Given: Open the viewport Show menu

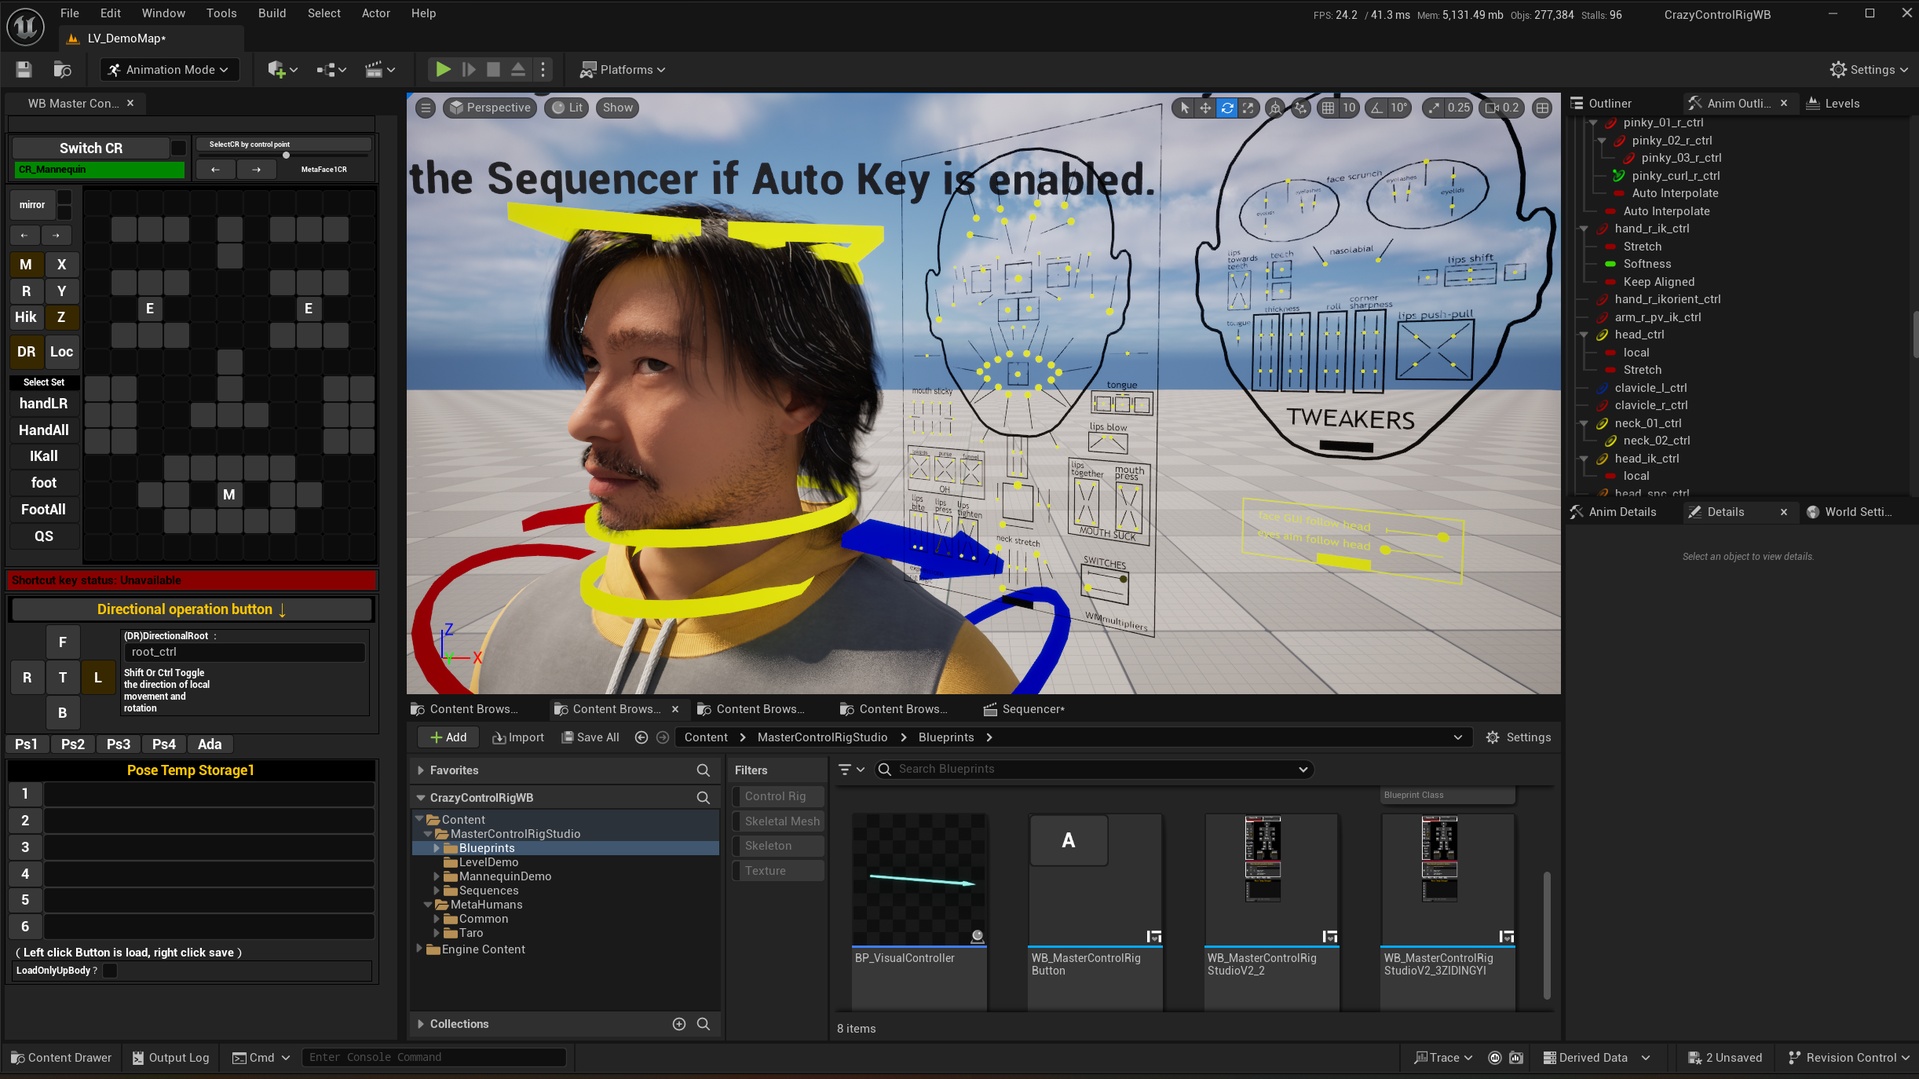Looking at the screenshot, I should coord(617,108).
